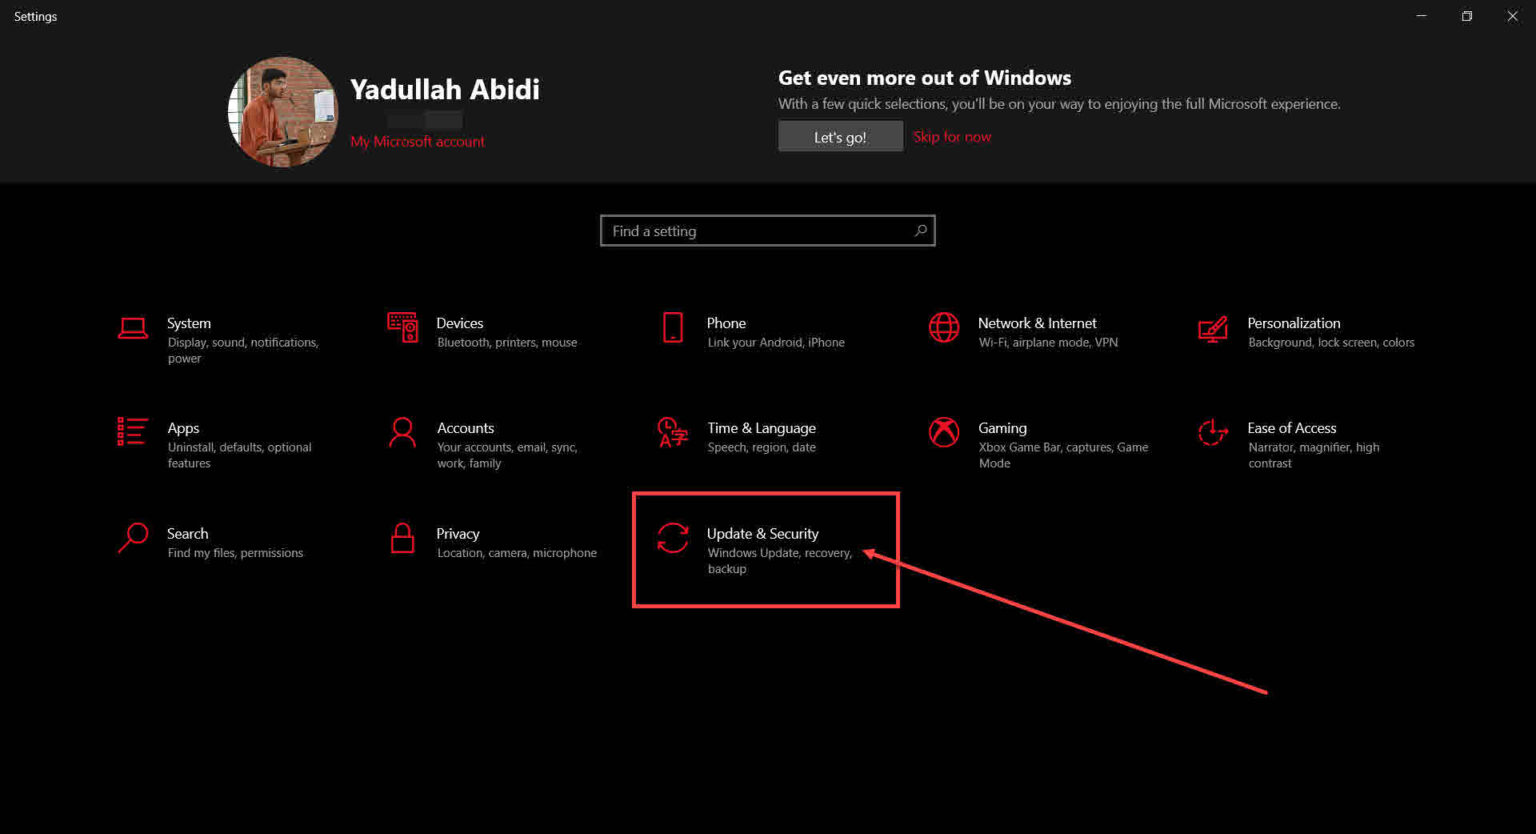Click the search magnifier in the settings search box
Viewport: 1536px width, 834px height.
920,230
